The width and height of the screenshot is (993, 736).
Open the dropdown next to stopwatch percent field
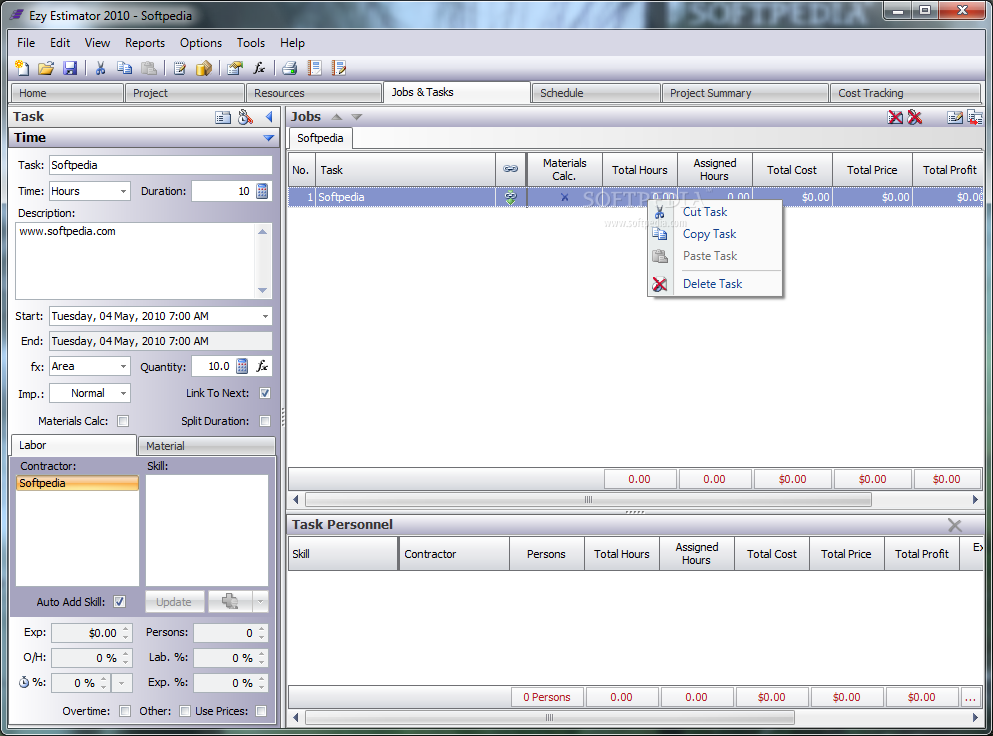[x=121, y=683]
